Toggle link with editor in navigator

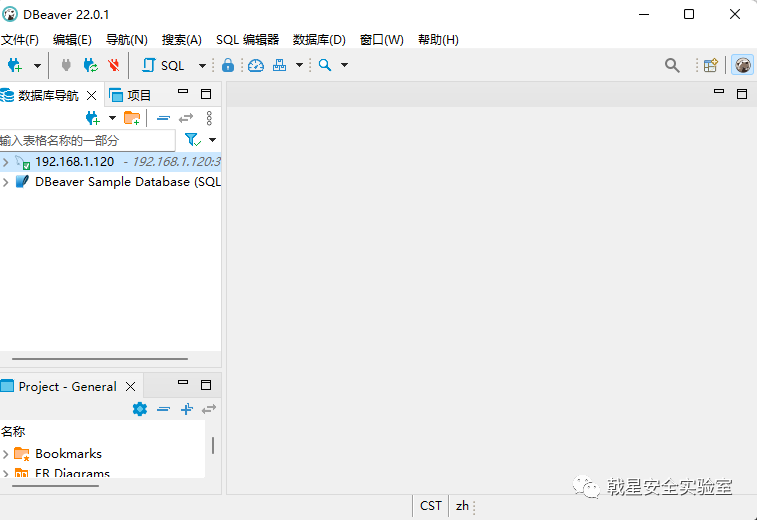186,118
